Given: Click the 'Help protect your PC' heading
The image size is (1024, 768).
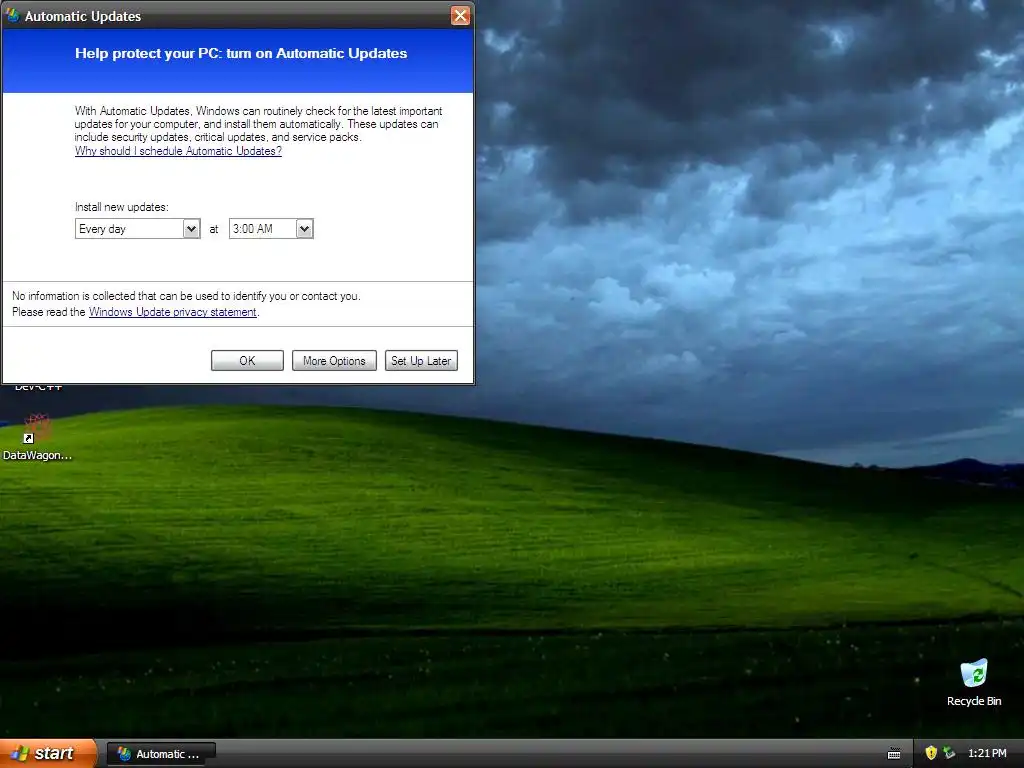Looking at the screenshot, I should 241,54.
